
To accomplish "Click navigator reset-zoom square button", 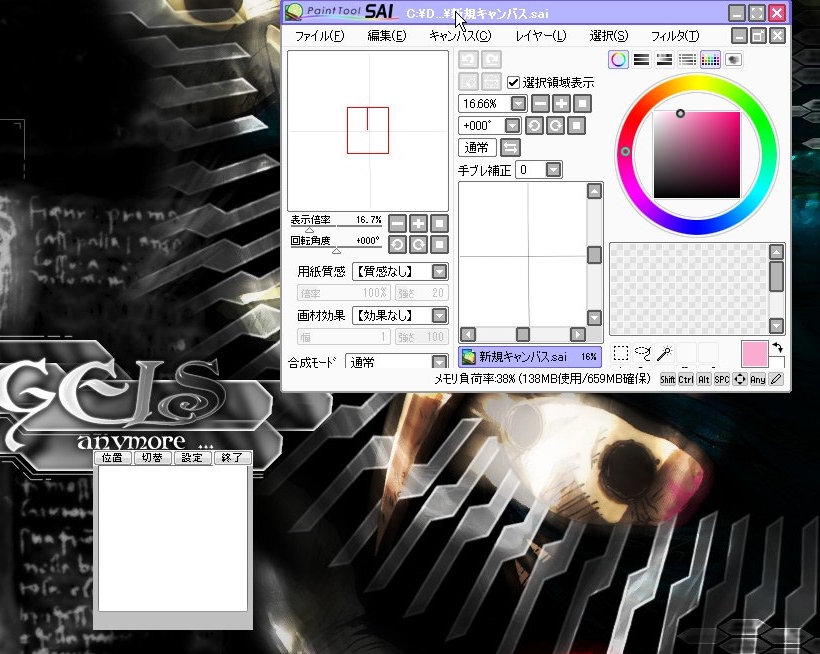I will (439, 224).
